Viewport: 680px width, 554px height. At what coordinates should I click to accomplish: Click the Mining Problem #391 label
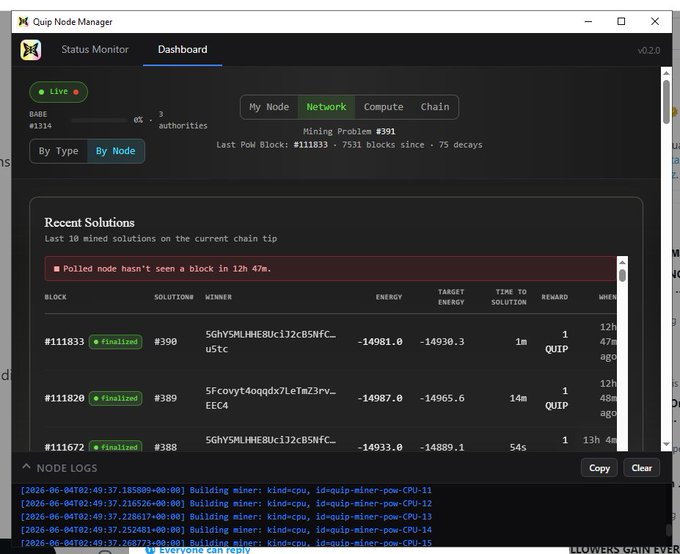349,131
